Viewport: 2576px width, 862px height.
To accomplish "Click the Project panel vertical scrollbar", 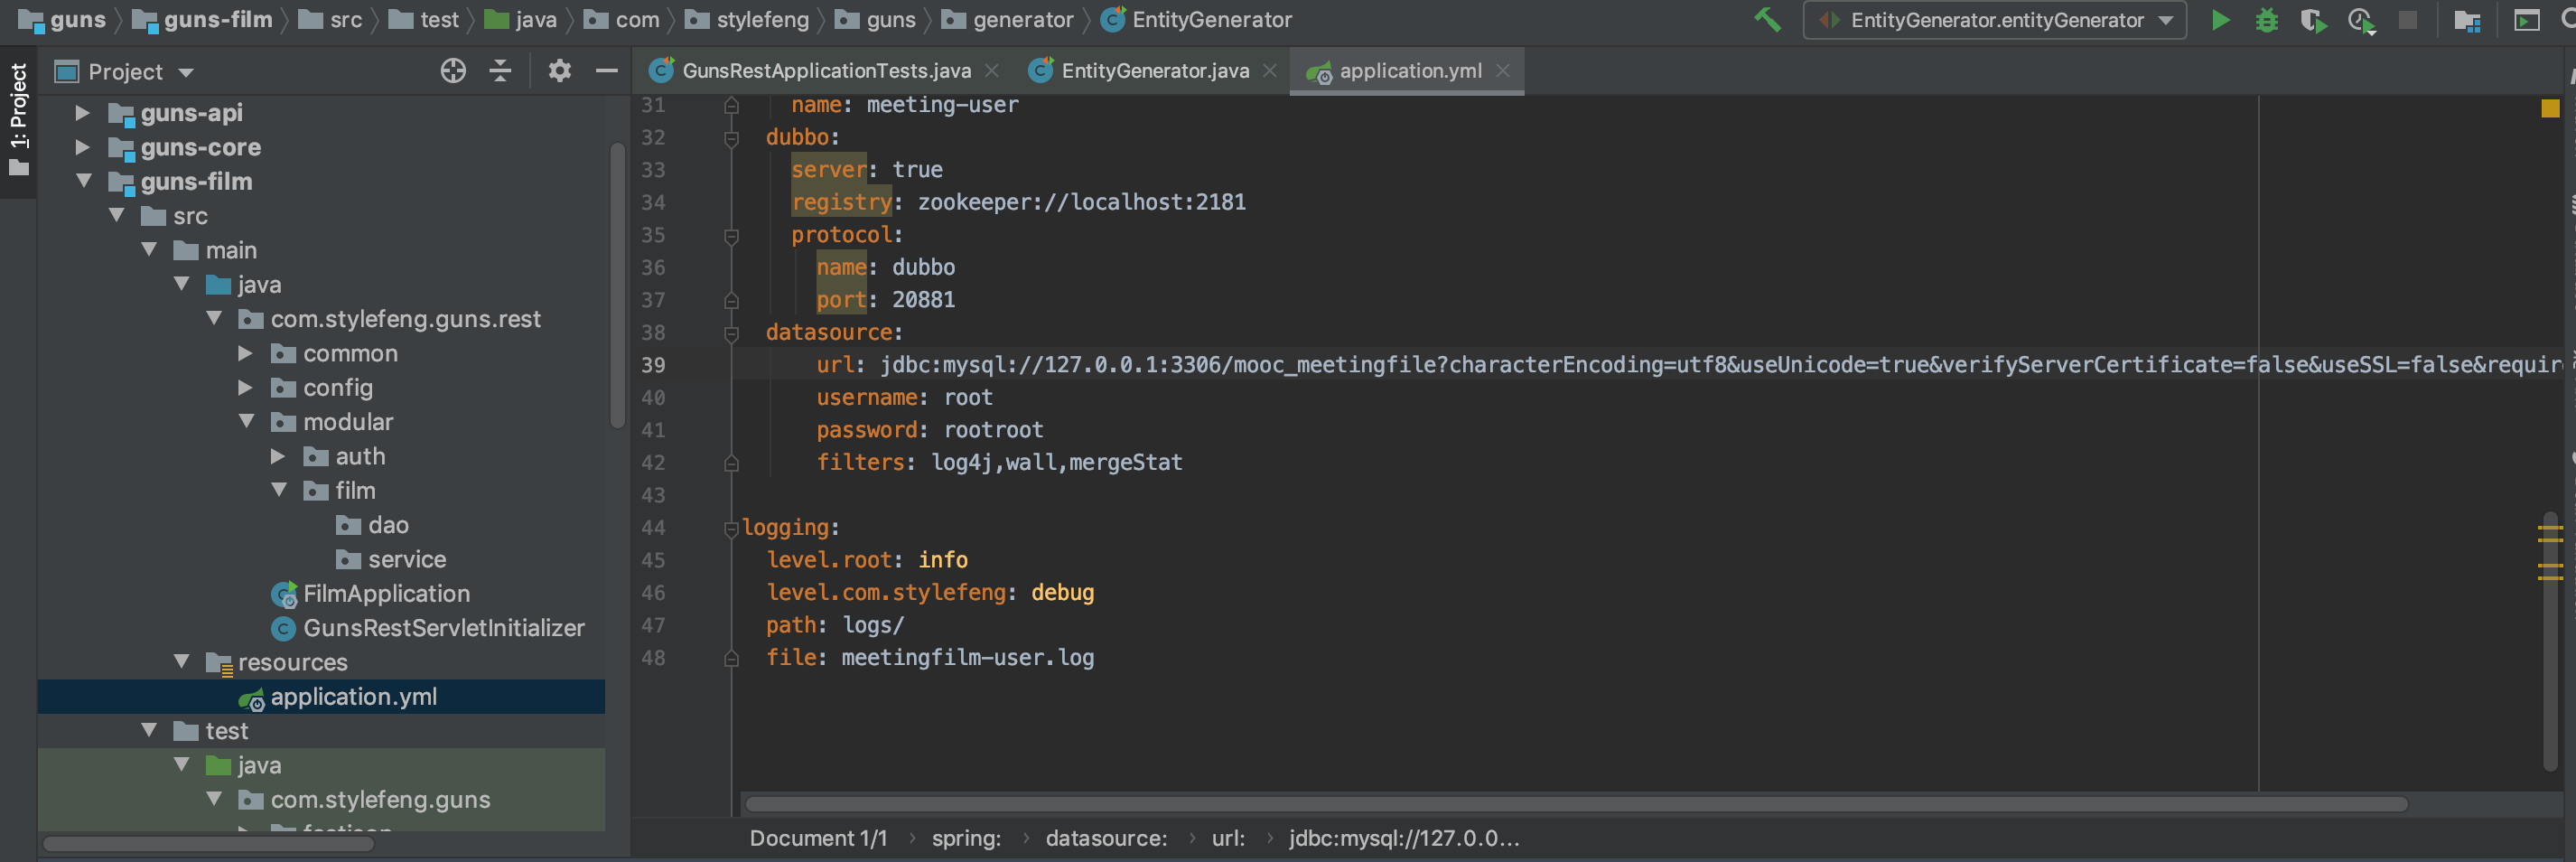I will pos(617,286).
